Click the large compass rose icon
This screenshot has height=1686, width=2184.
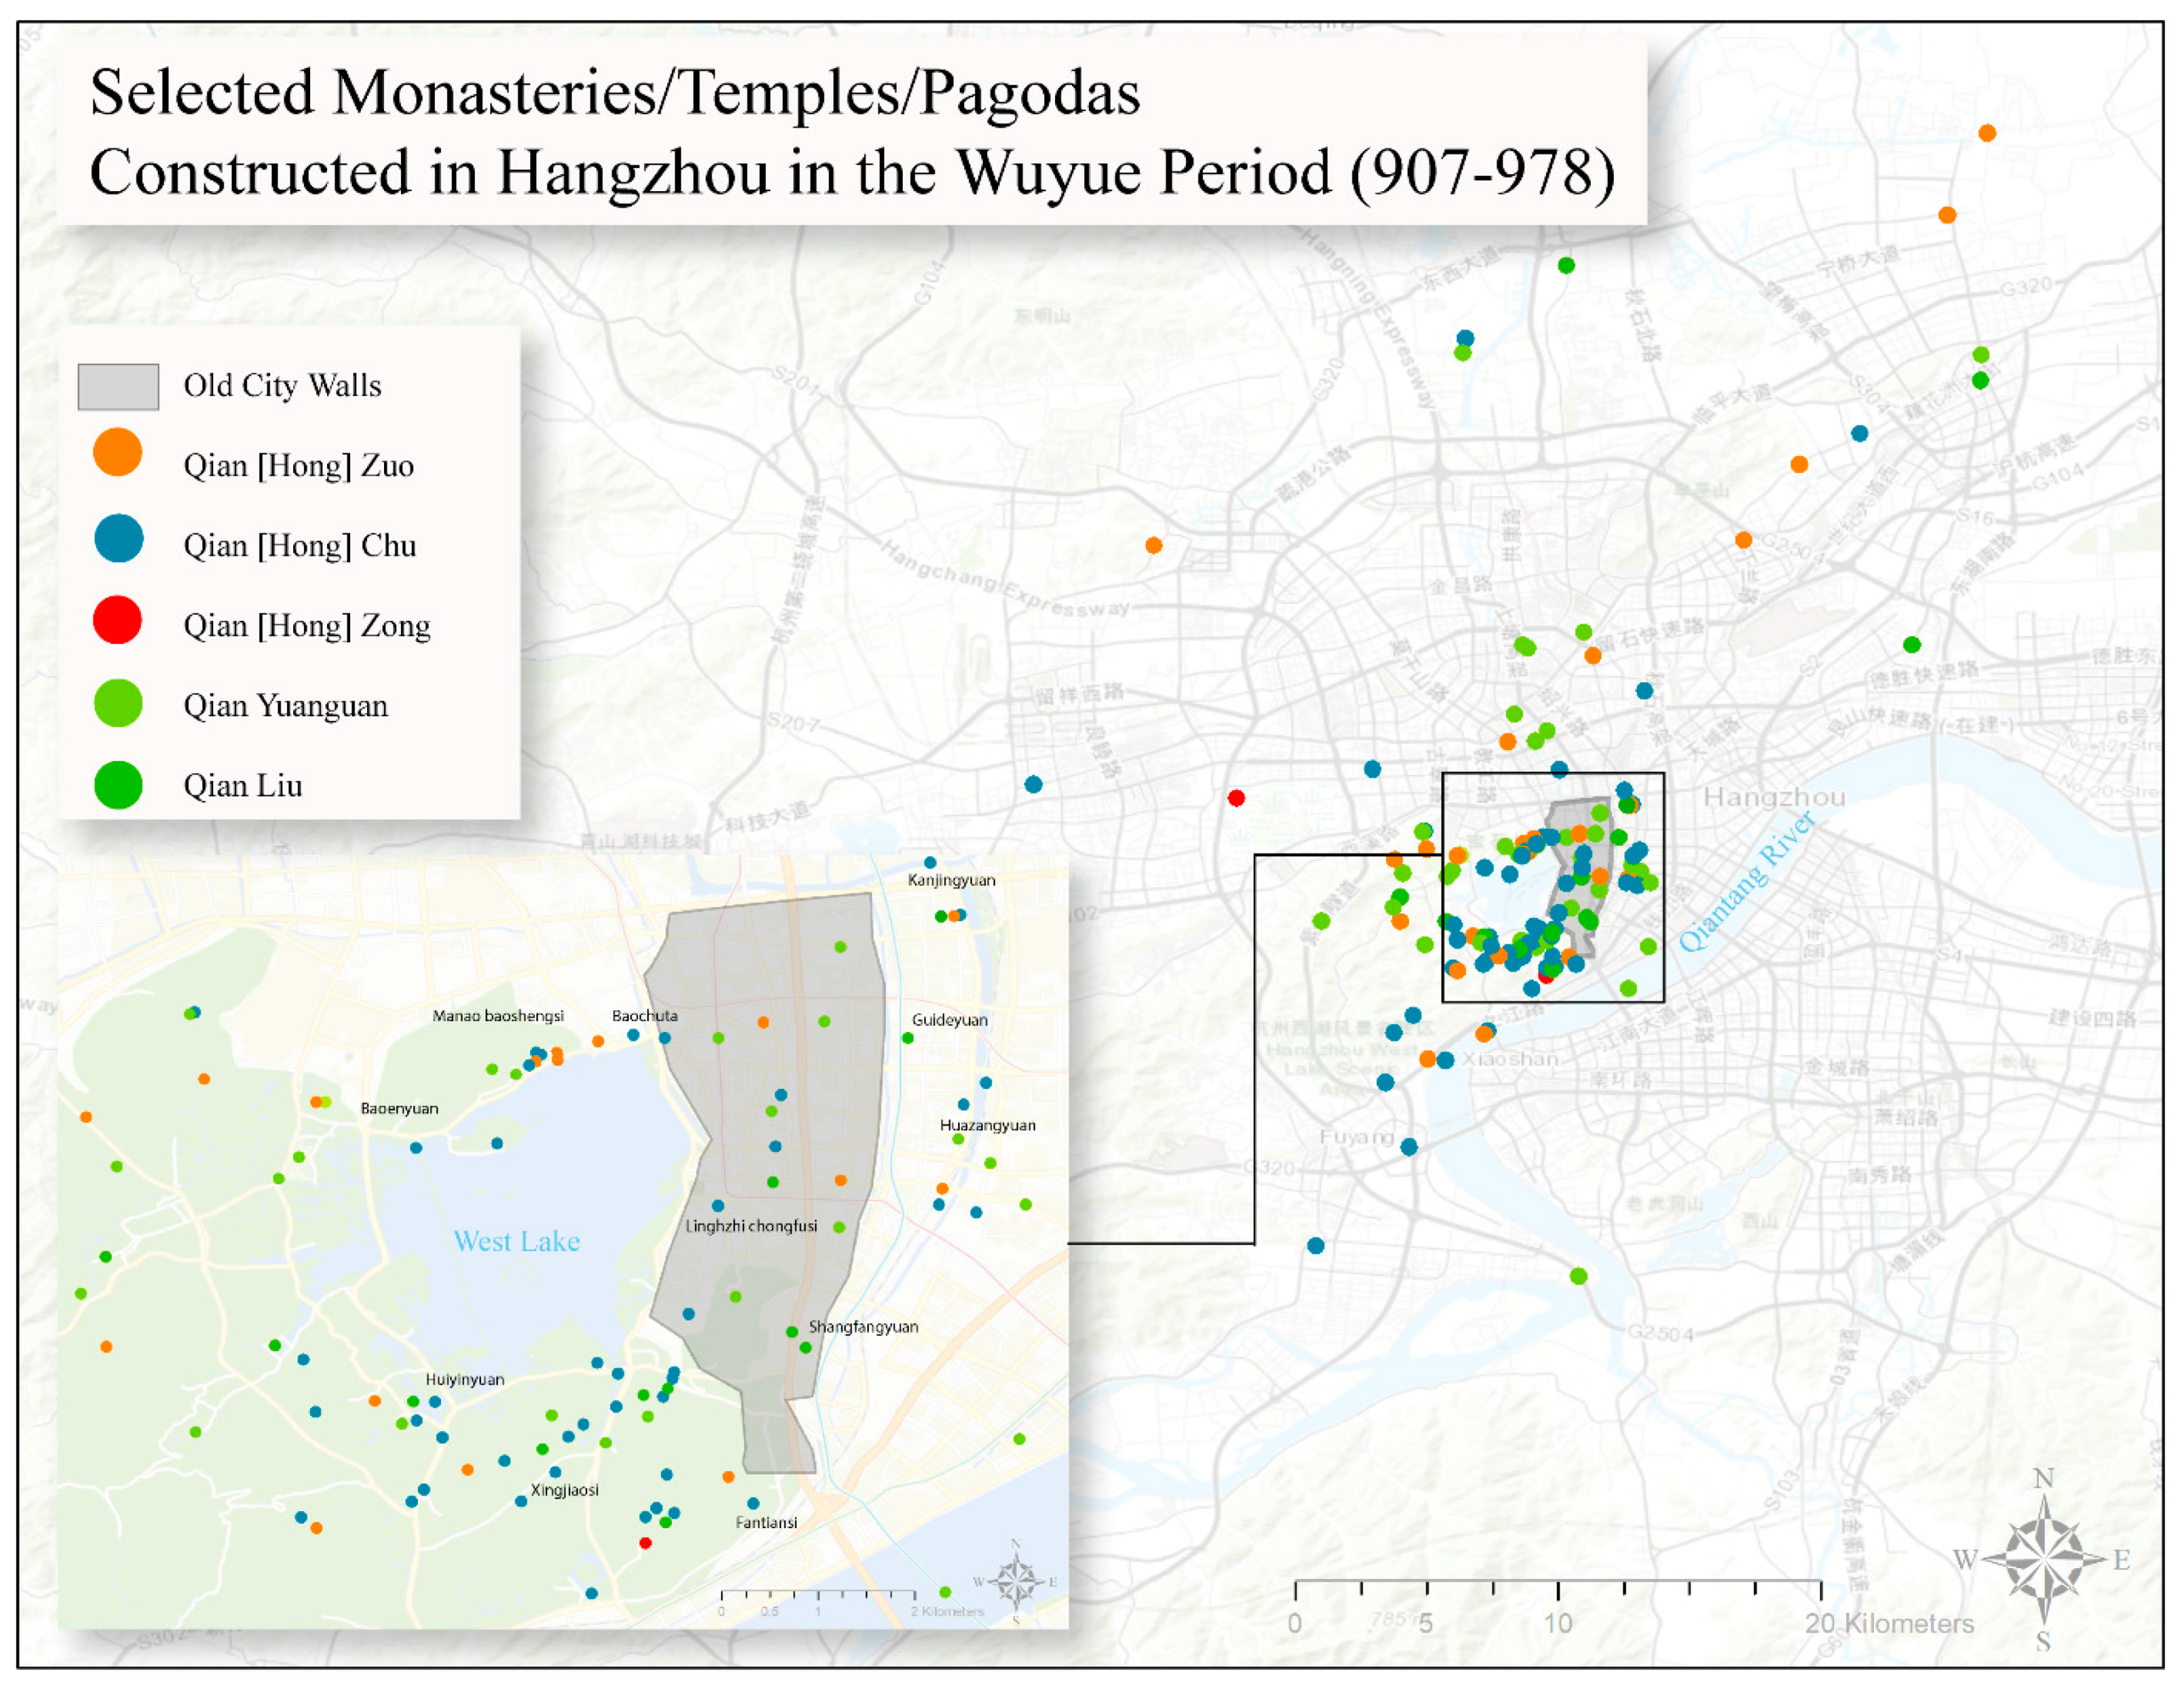tap(2043, 1558)
